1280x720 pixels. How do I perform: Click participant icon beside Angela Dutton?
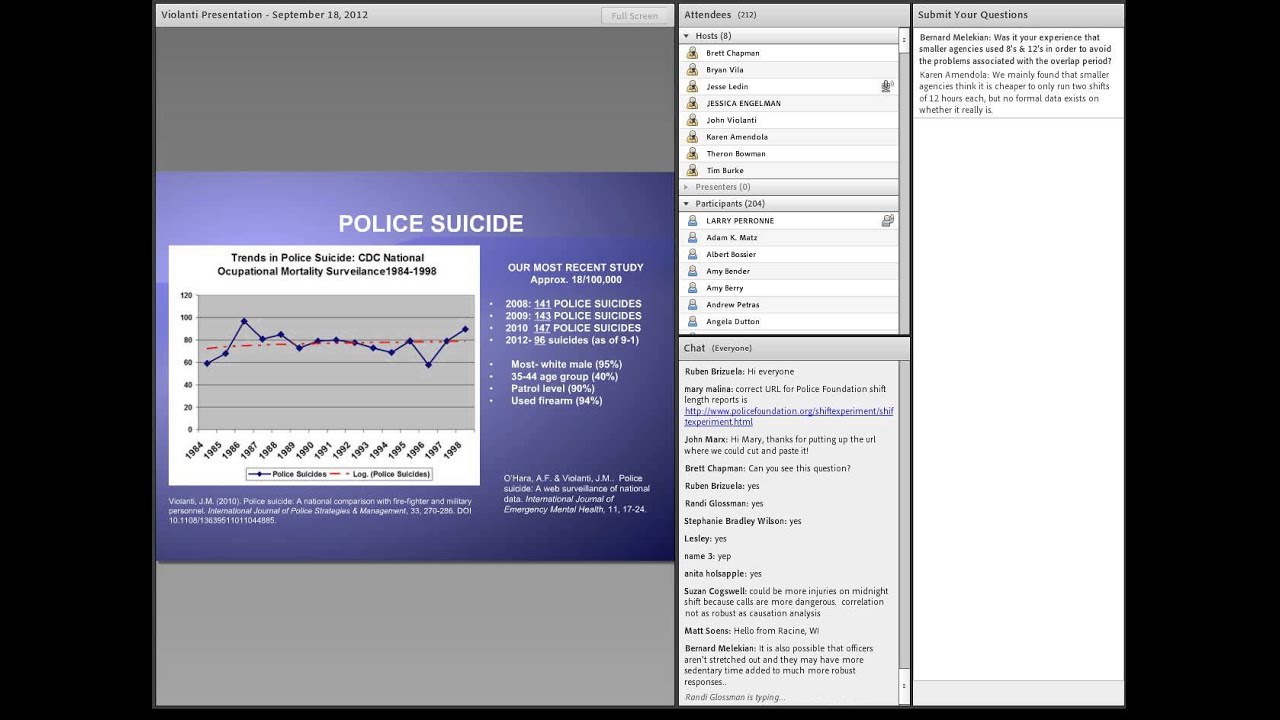(692, 322)
